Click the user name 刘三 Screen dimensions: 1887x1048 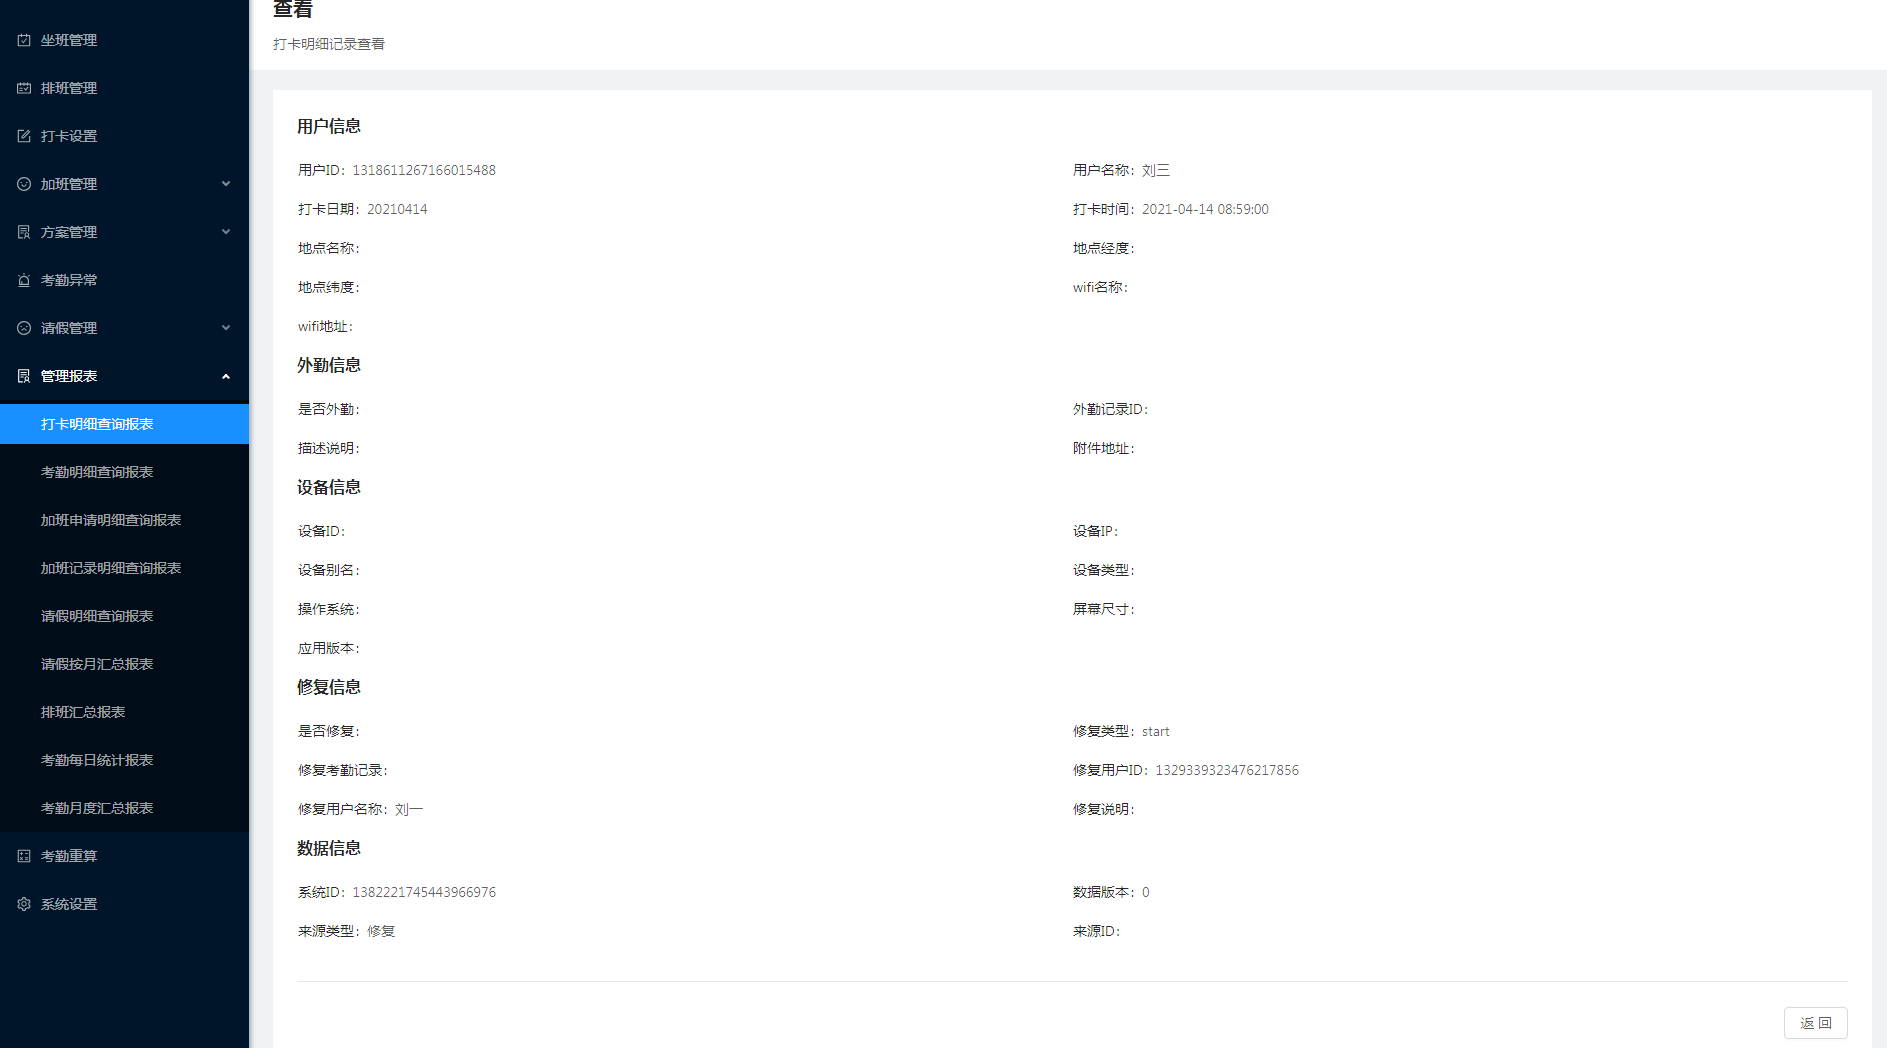(1156, 170)
